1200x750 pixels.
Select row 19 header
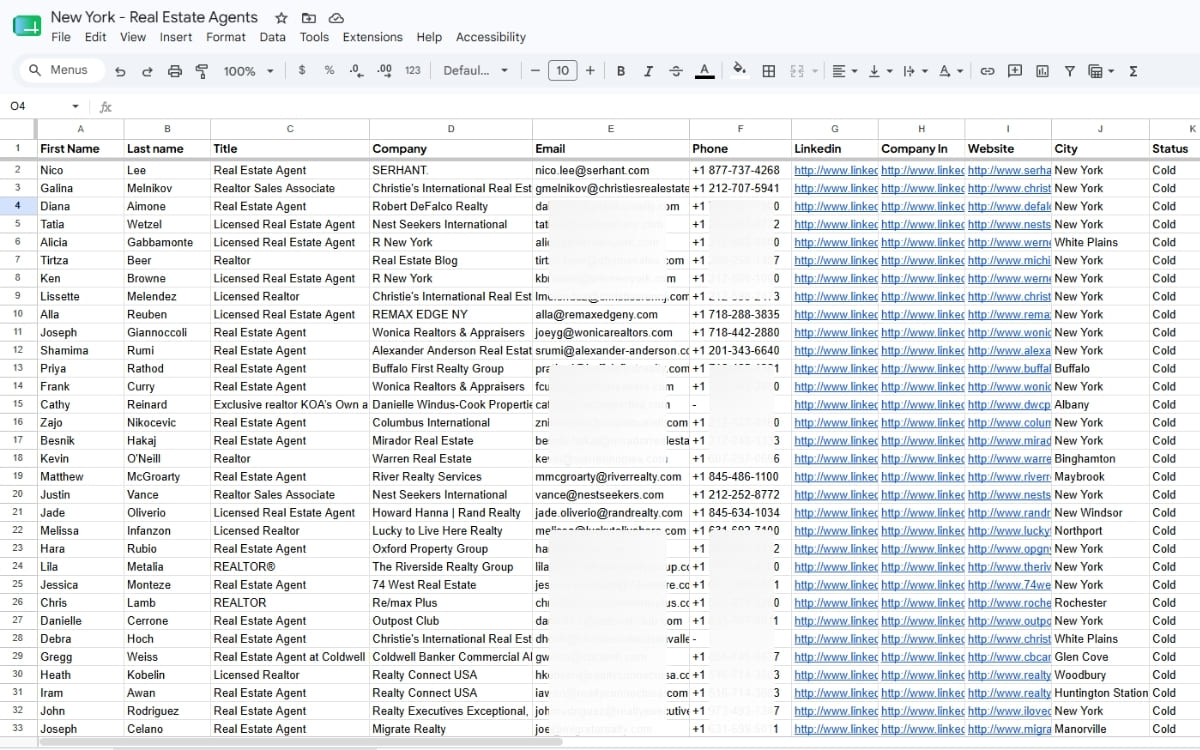pos(18,476)
